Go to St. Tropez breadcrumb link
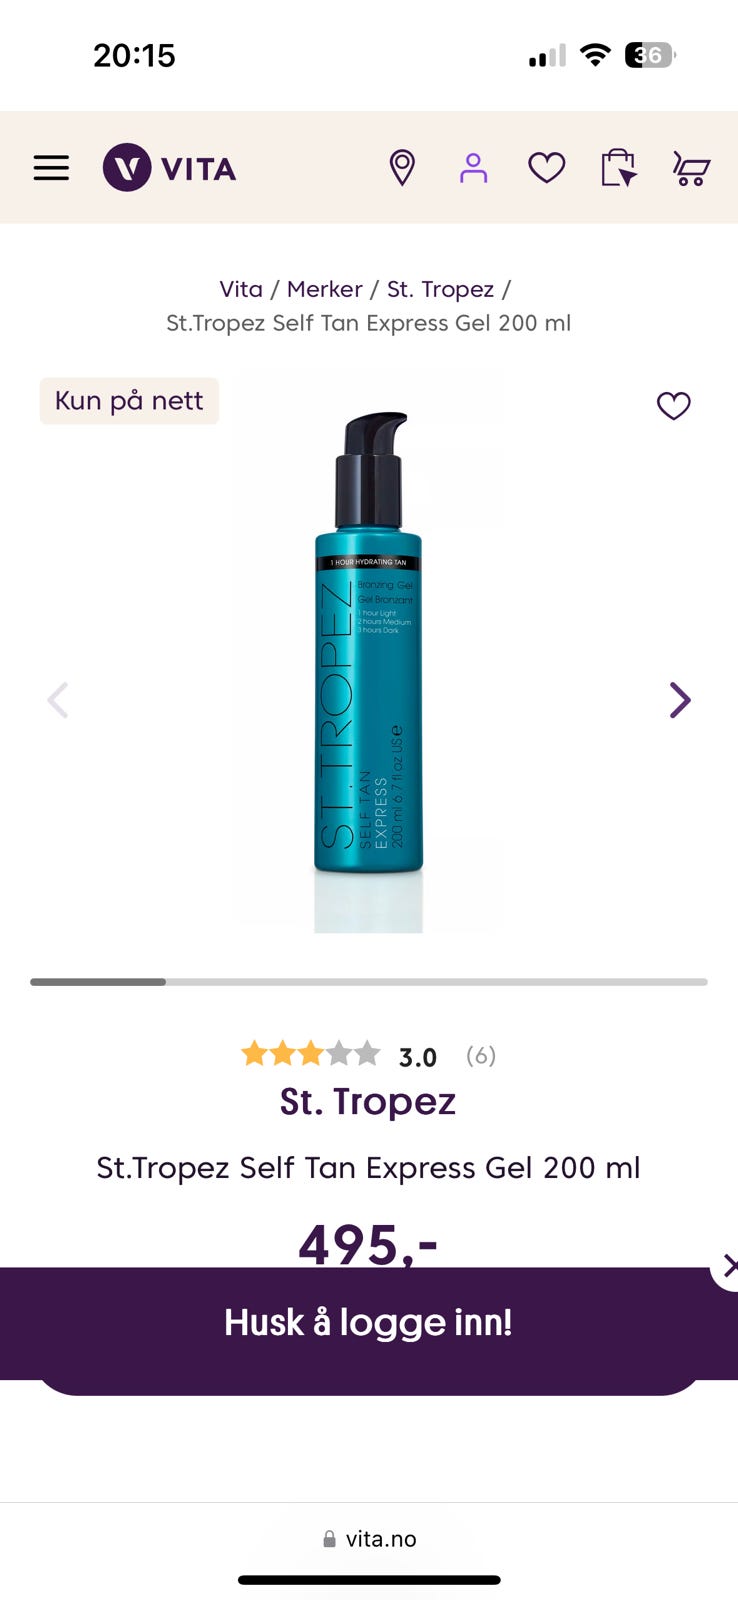Image resolution: width=738 pixels, height=1600 pixels. click(x=440, y=289)
